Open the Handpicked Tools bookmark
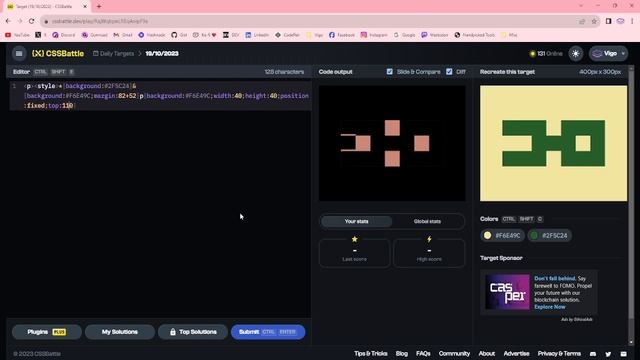Viewport: 640px width, 360px height. pyautogui.click(x=475, y=35)
